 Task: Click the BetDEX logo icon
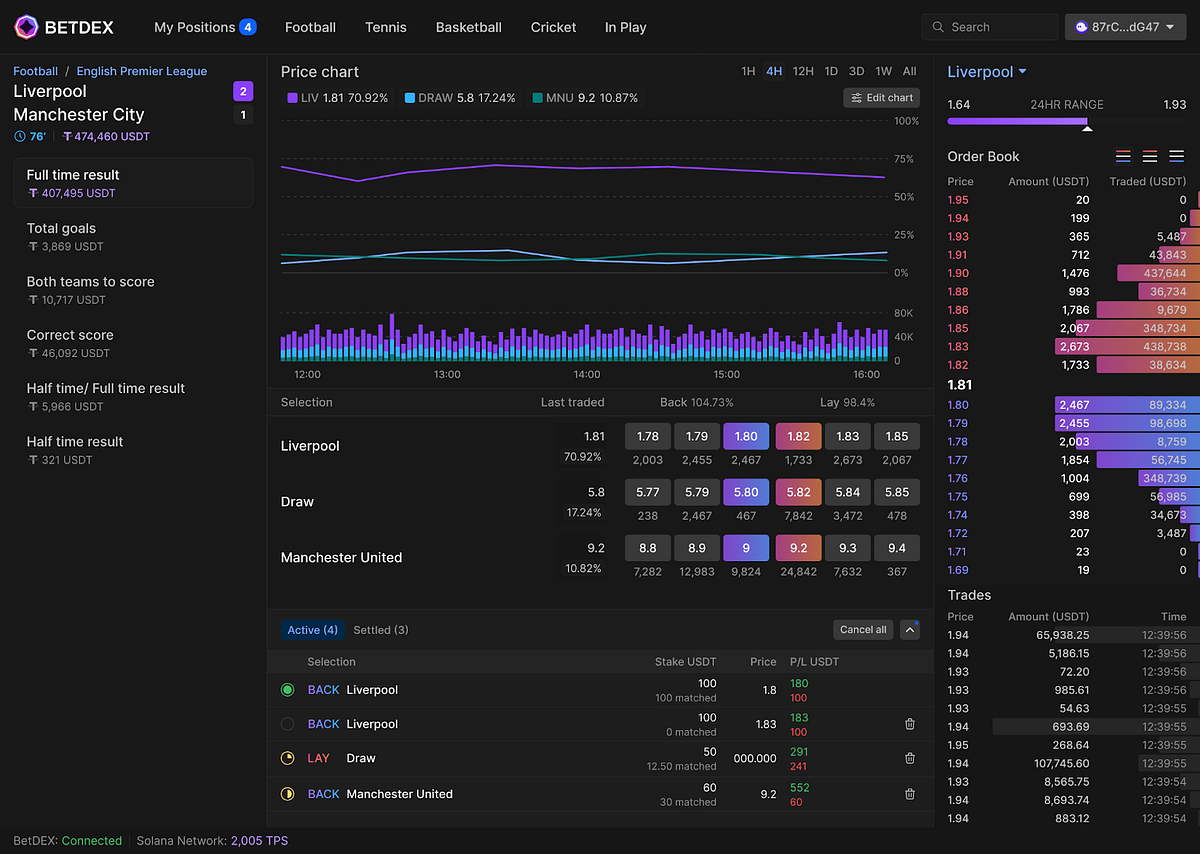coord(26,27)
